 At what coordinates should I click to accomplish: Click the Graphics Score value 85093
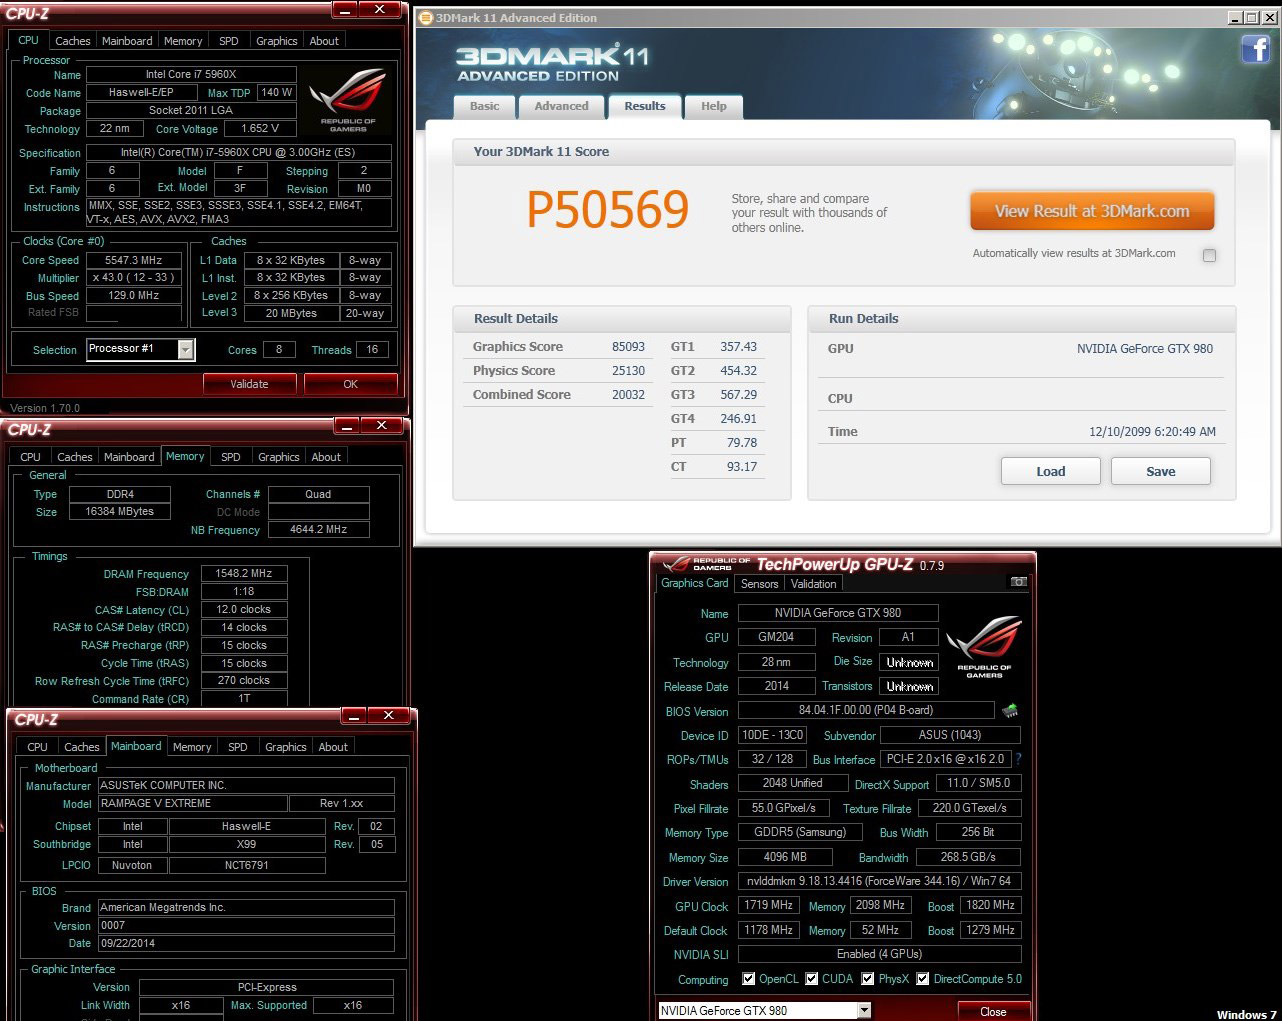pyautogui.click(x=628, y=347)
